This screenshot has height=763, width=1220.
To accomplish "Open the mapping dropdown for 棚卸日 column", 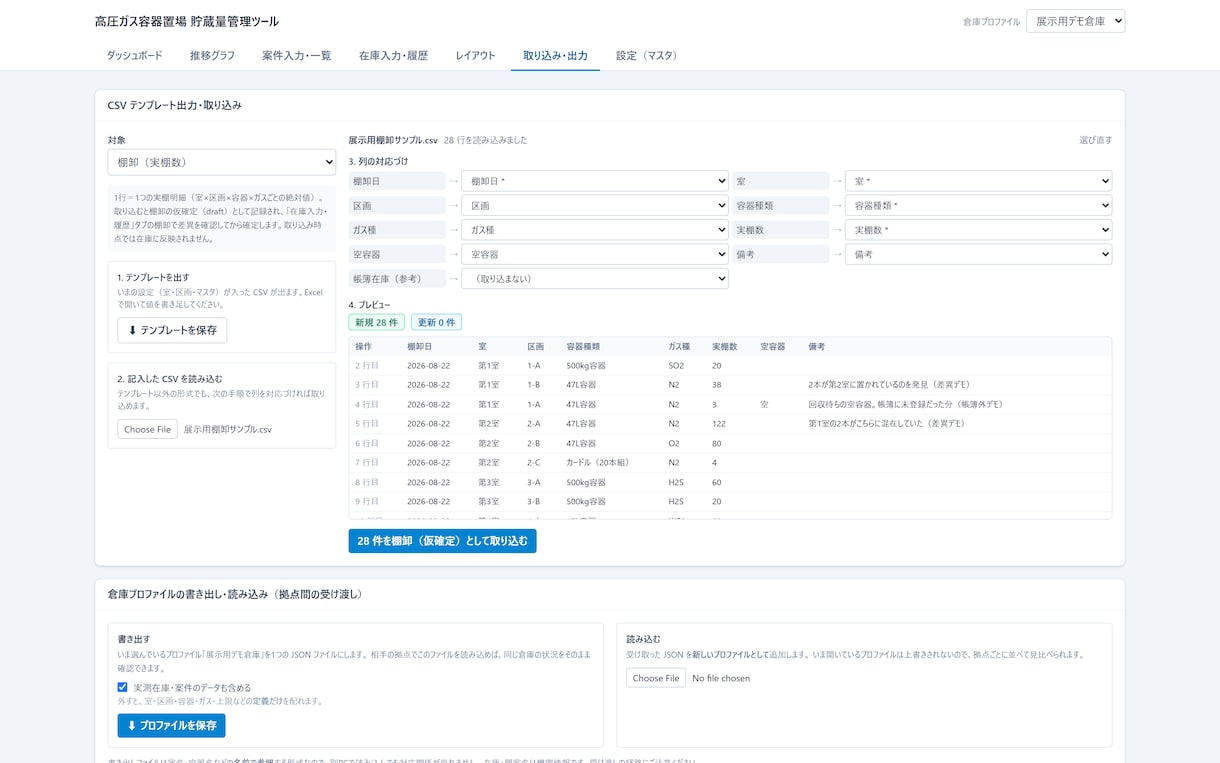I will coord(595,181).
